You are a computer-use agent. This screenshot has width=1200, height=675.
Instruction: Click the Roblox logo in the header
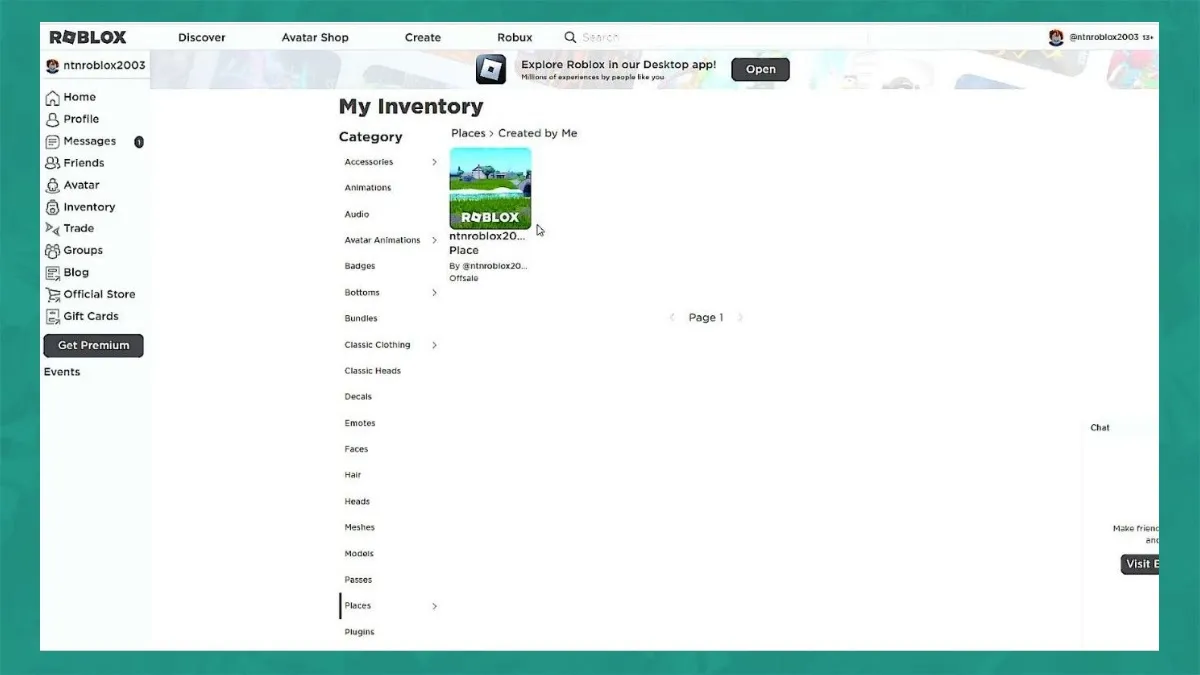(88, 37)
